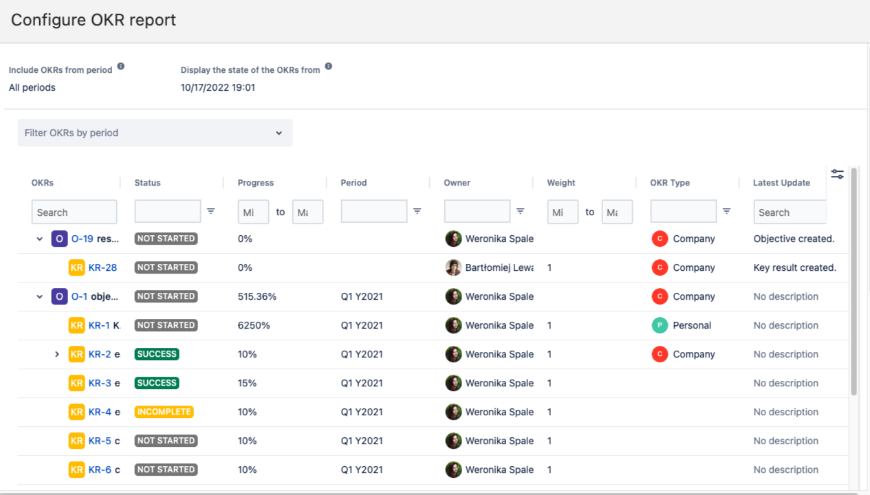Click the Period column filter icon

[417, 212]
